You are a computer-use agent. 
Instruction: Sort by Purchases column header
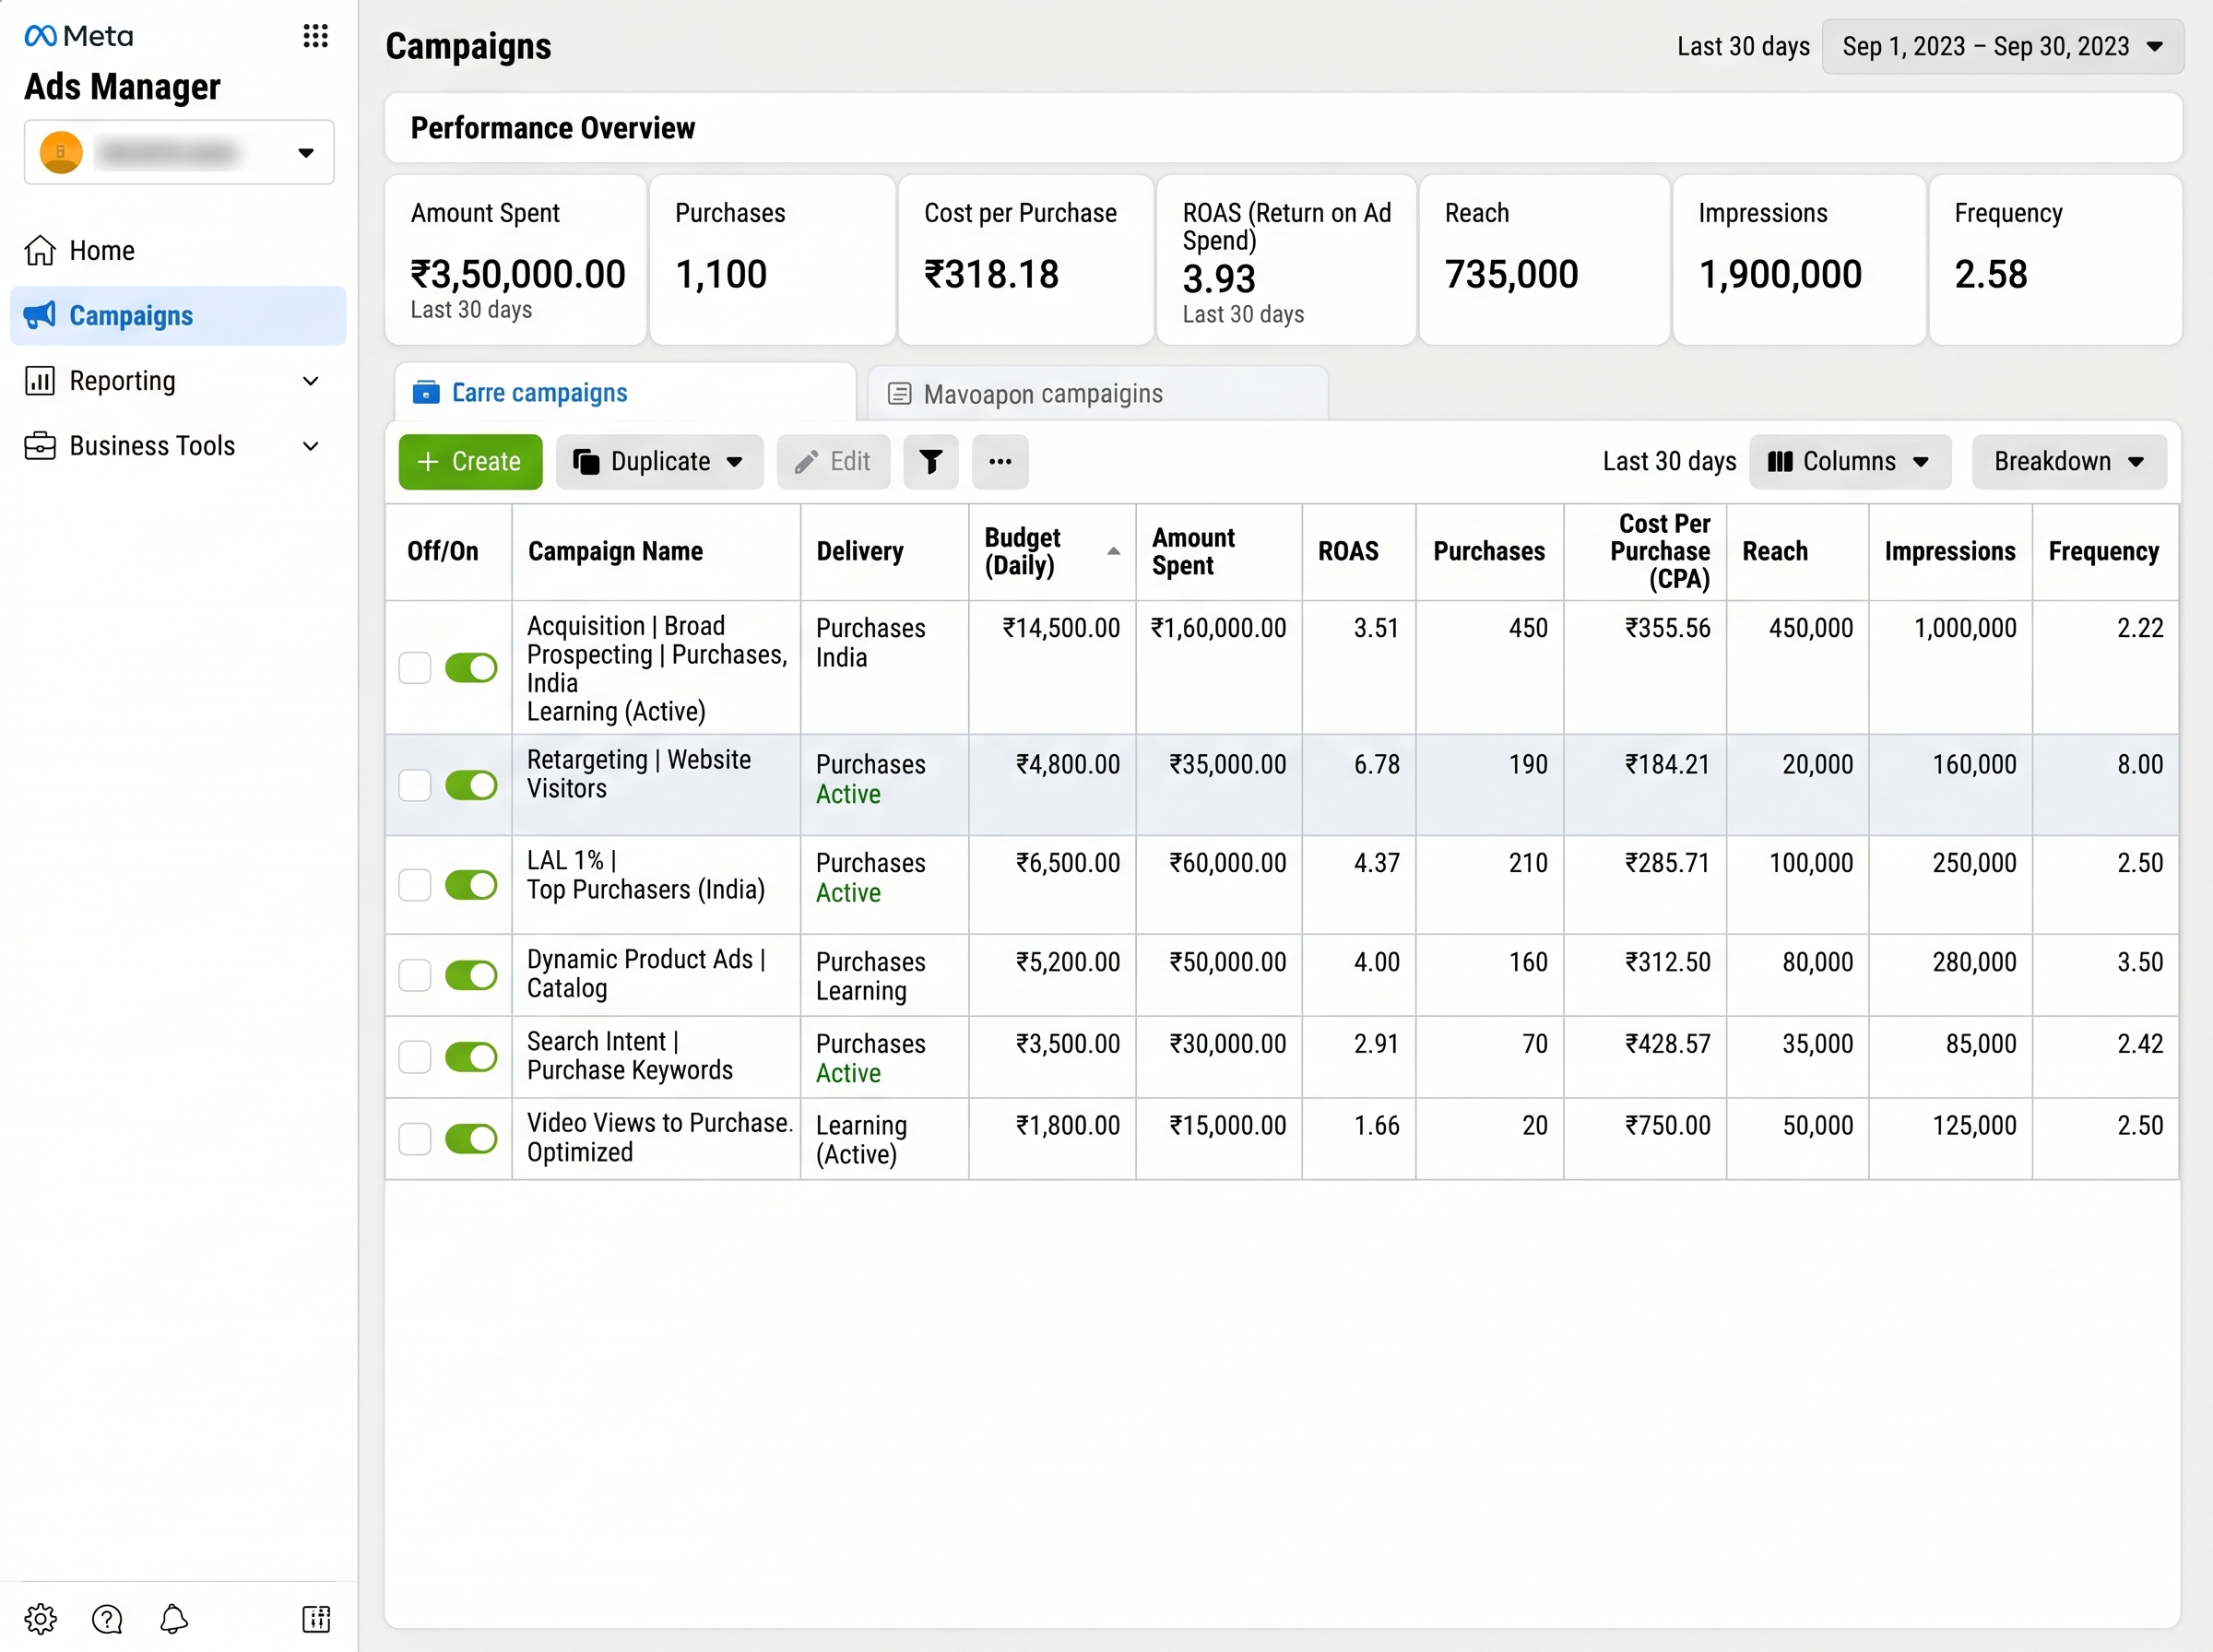click(x=1489, y=551)
